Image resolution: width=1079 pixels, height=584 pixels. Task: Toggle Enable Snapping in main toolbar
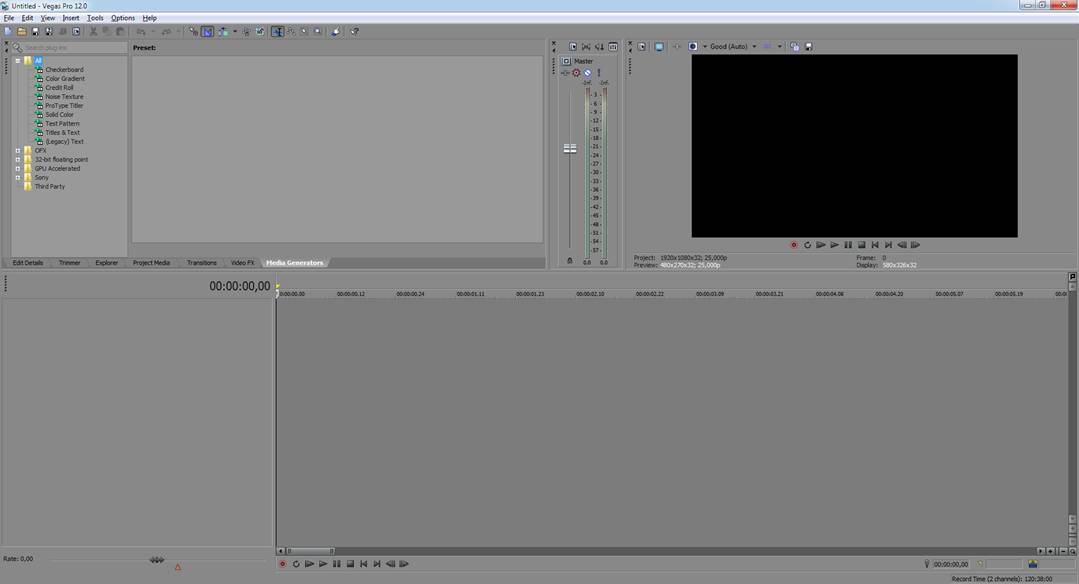tap(193, 32)
